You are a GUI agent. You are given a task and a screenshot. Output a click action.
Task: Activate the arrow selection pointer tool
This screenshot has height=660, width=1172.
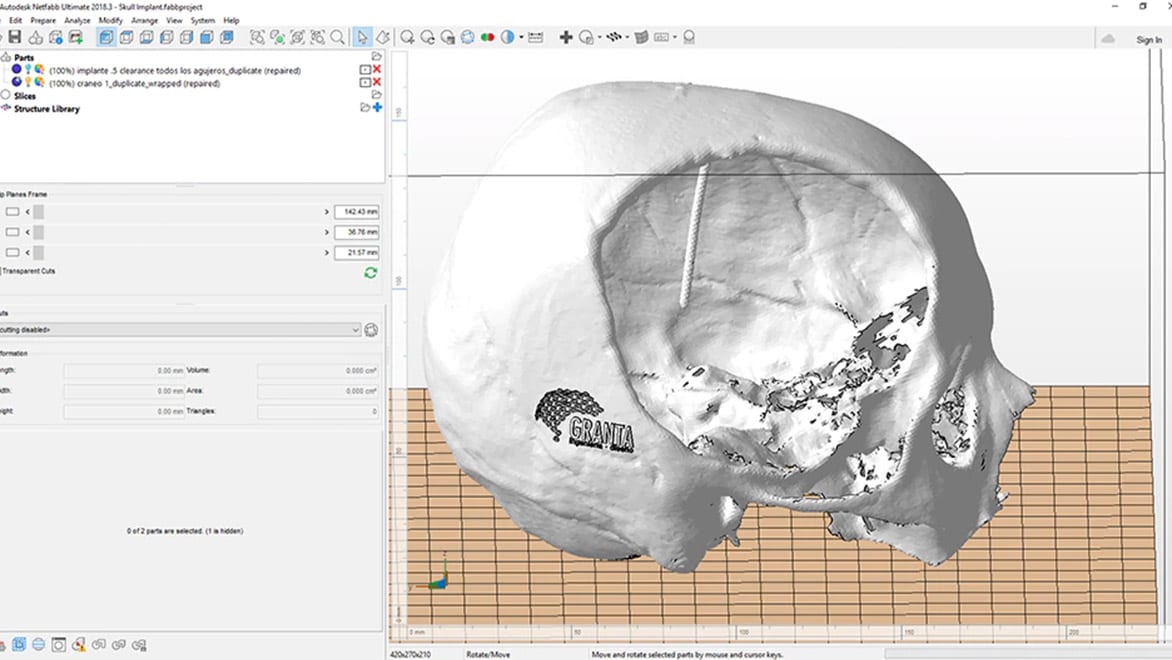click(x=362, y=38)
